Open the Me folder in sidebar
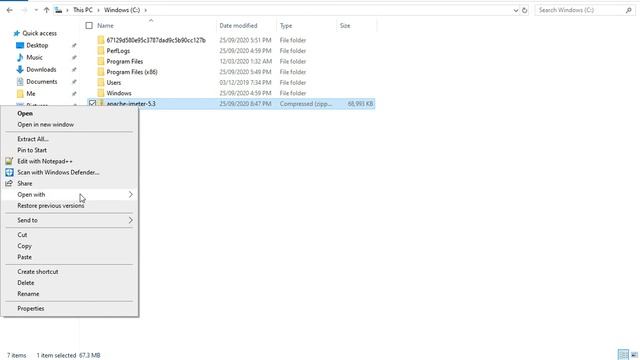The height and width of the screenshot is (360, 640). click(x=31, y=93)
